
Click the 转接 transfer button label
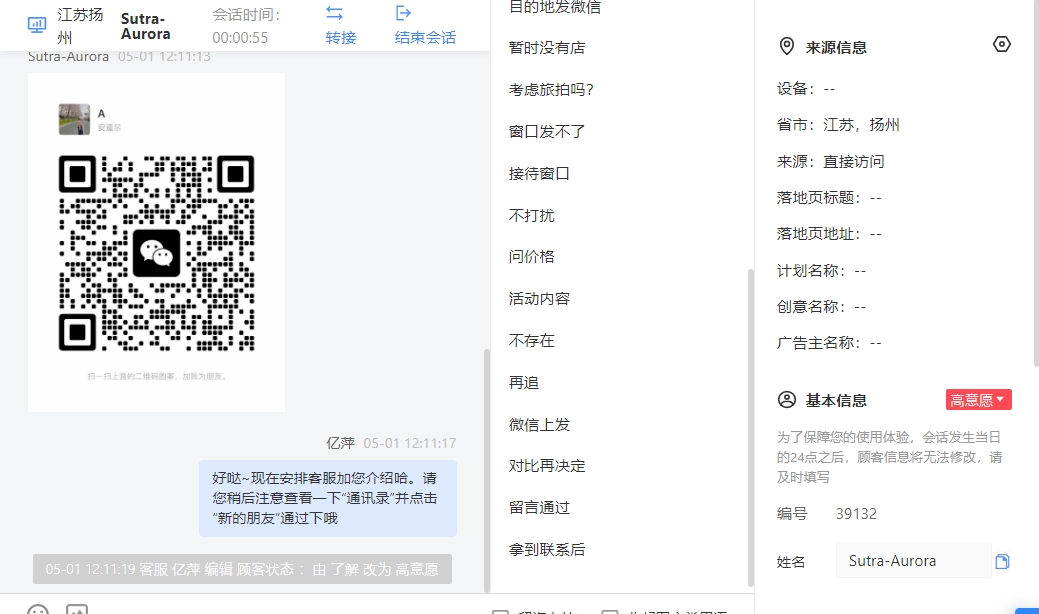(341, 38)
